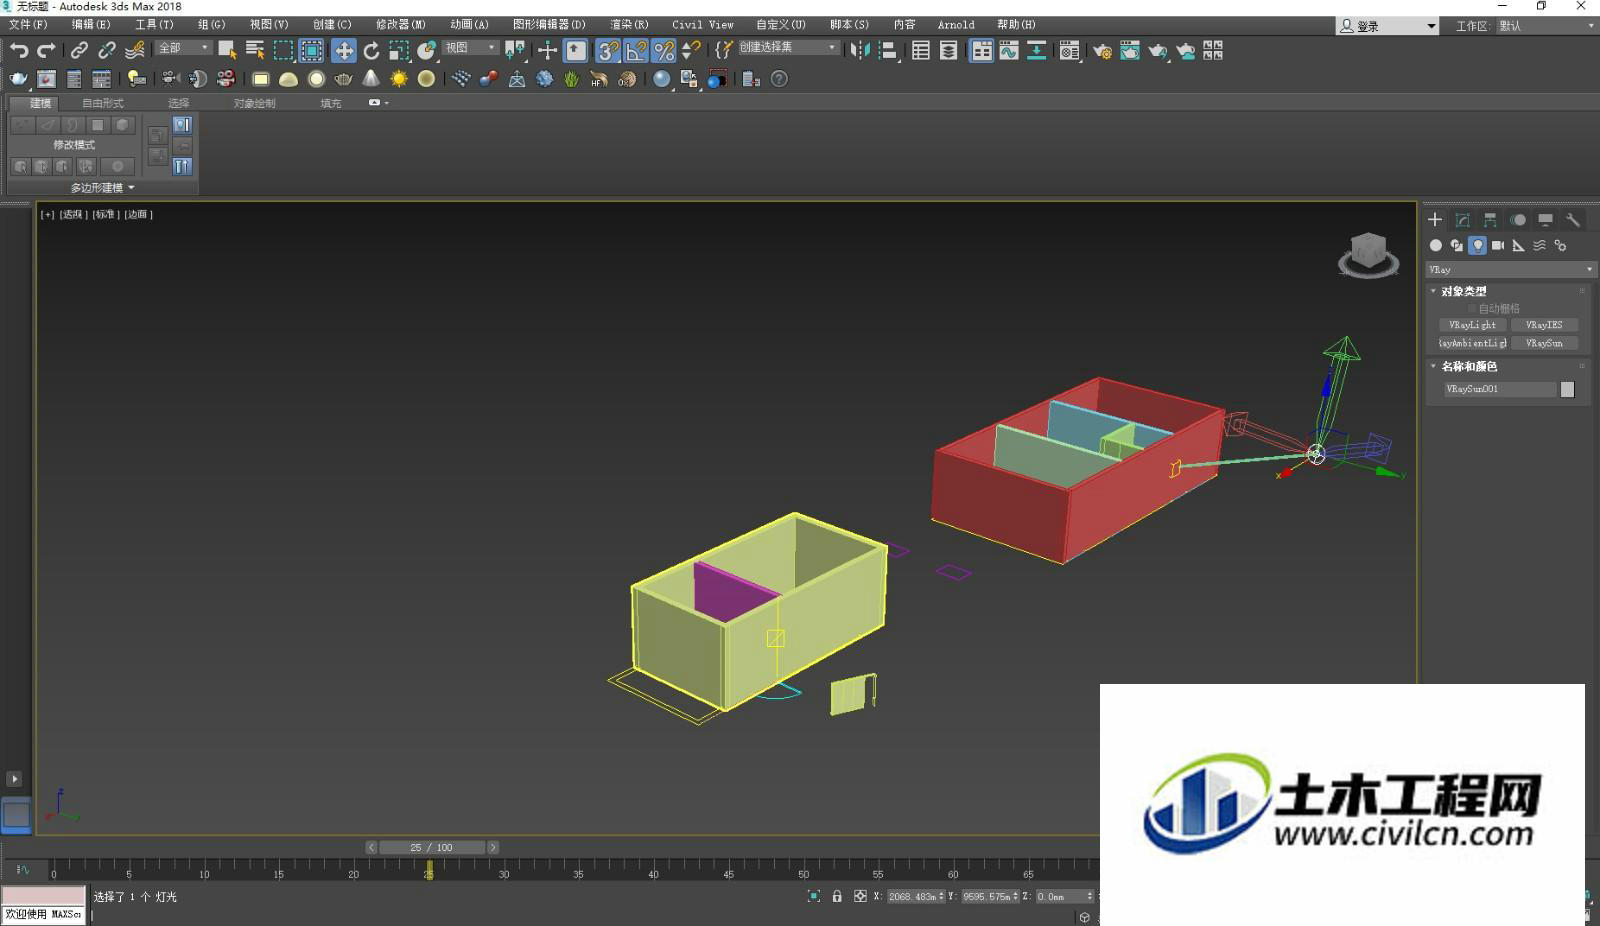Click the VRayIES button
1600x926 pixels.
click(x=1544, y=325)
